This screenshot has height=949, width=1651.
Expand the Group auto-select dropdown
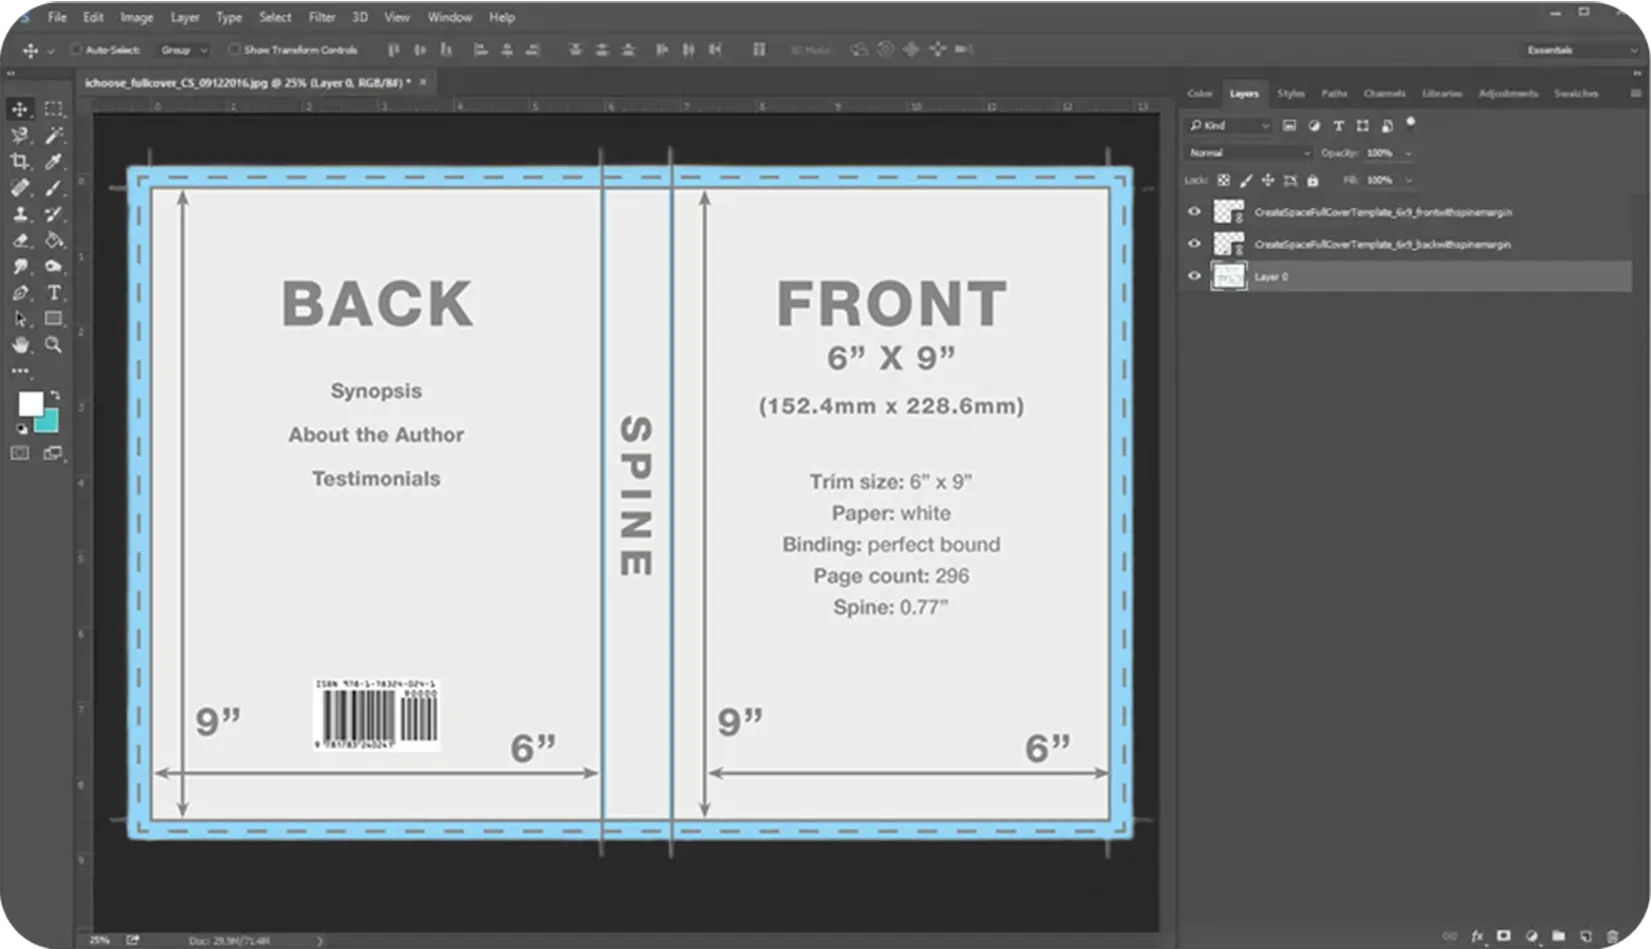184,49
